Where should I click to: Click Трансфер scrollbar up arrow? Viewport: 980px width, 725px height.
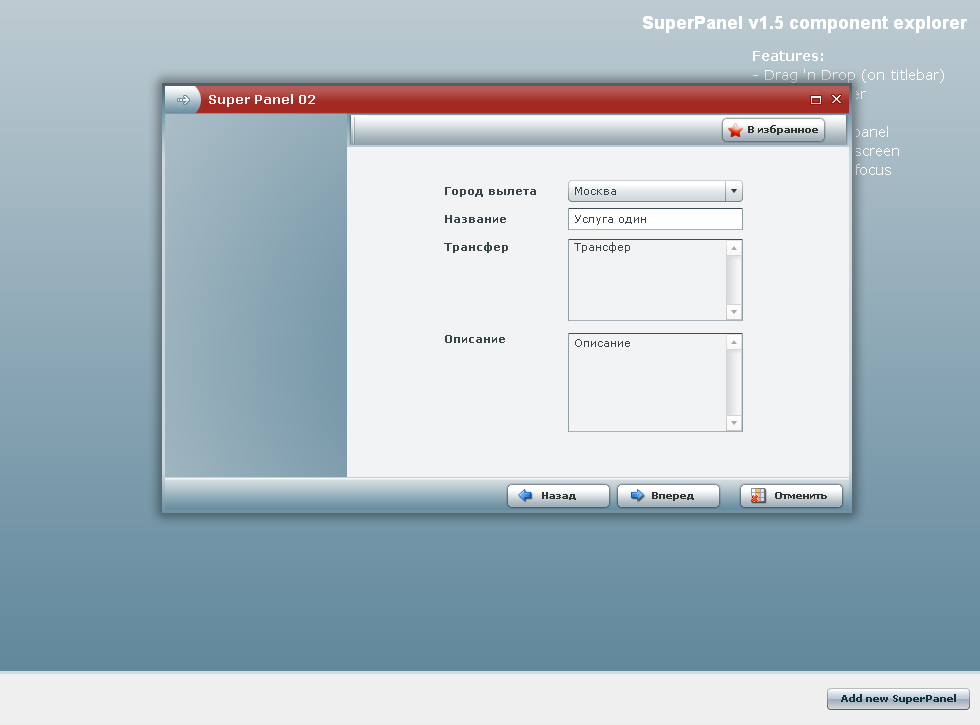click(x=734, y=249)
